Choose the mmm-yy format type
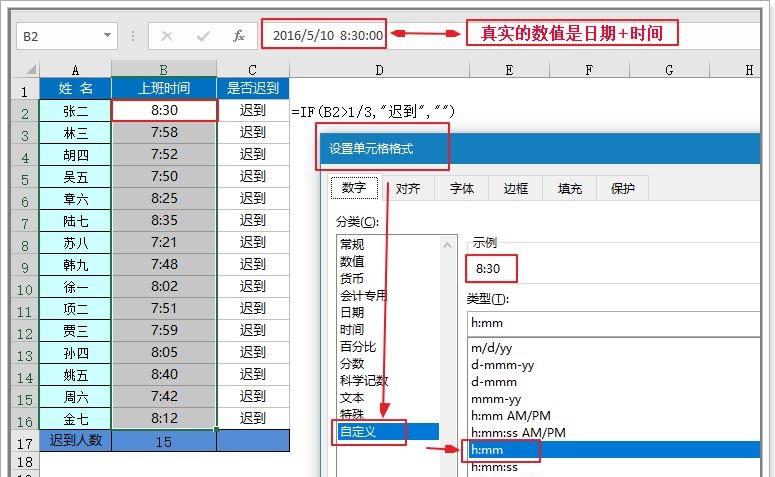The image size is (775, 477). [x=496, y=399]
